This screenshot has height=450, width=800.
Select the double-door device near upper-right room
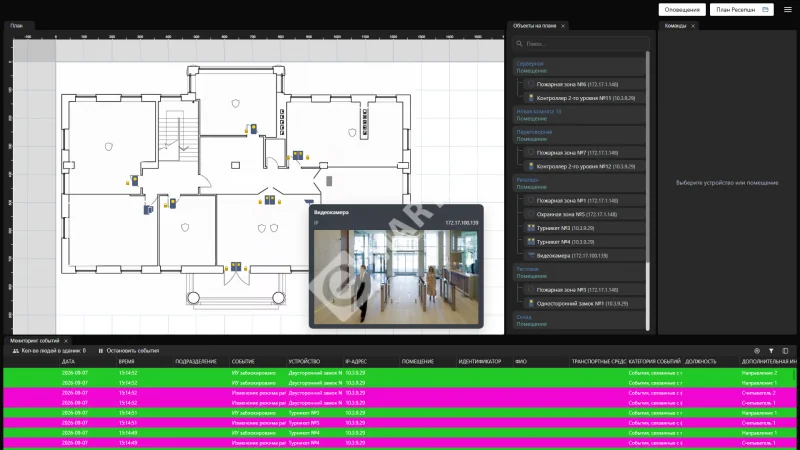tap(298, 155)
